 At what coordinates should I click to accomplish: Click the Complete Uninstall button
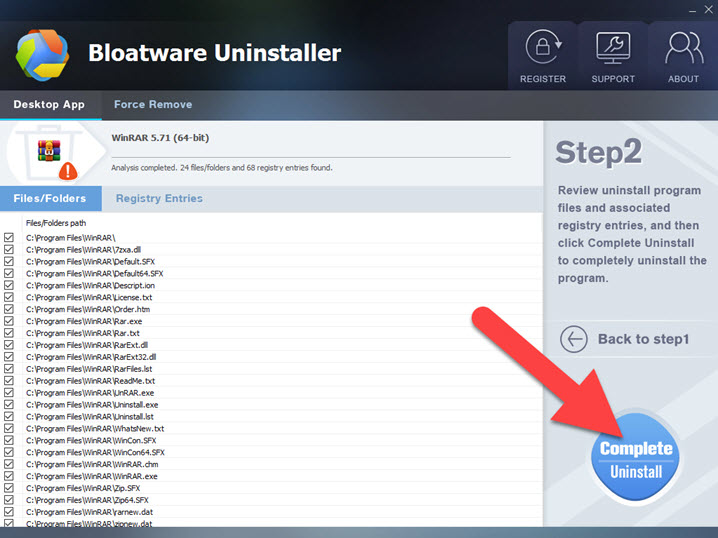pos(636,459)
